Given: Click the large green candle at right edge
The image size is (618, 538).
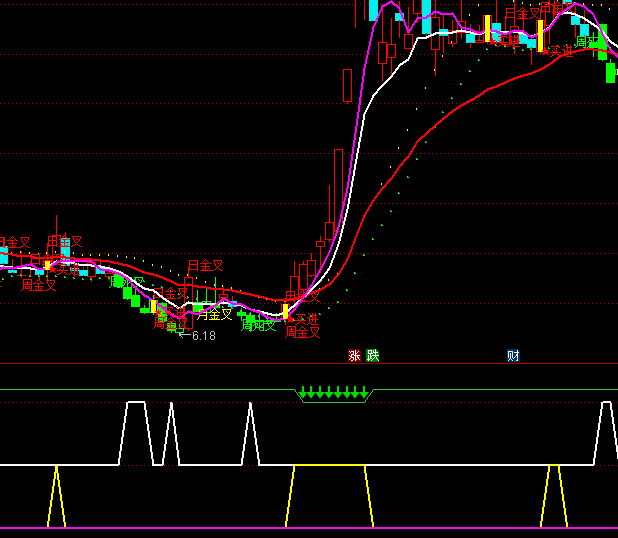Looking at the screenshot, I should [x=611, y=71].
